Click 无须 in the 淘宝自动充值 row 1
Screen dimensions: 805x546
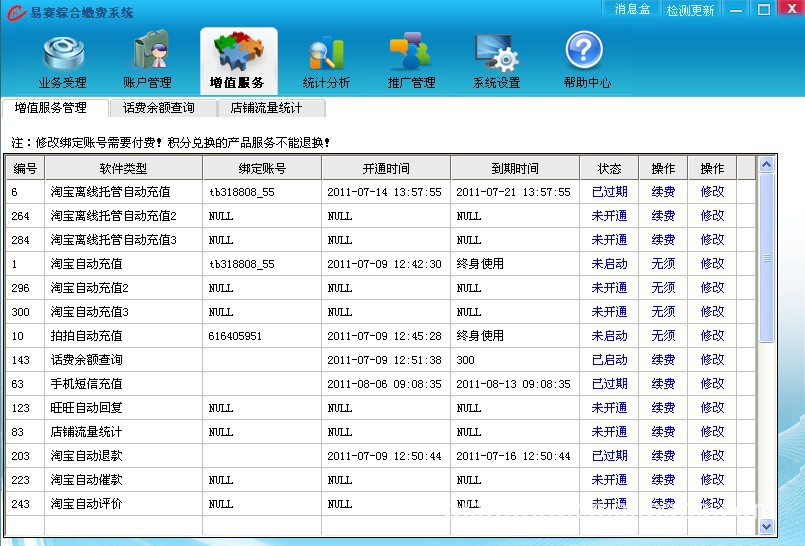[663, 264]
